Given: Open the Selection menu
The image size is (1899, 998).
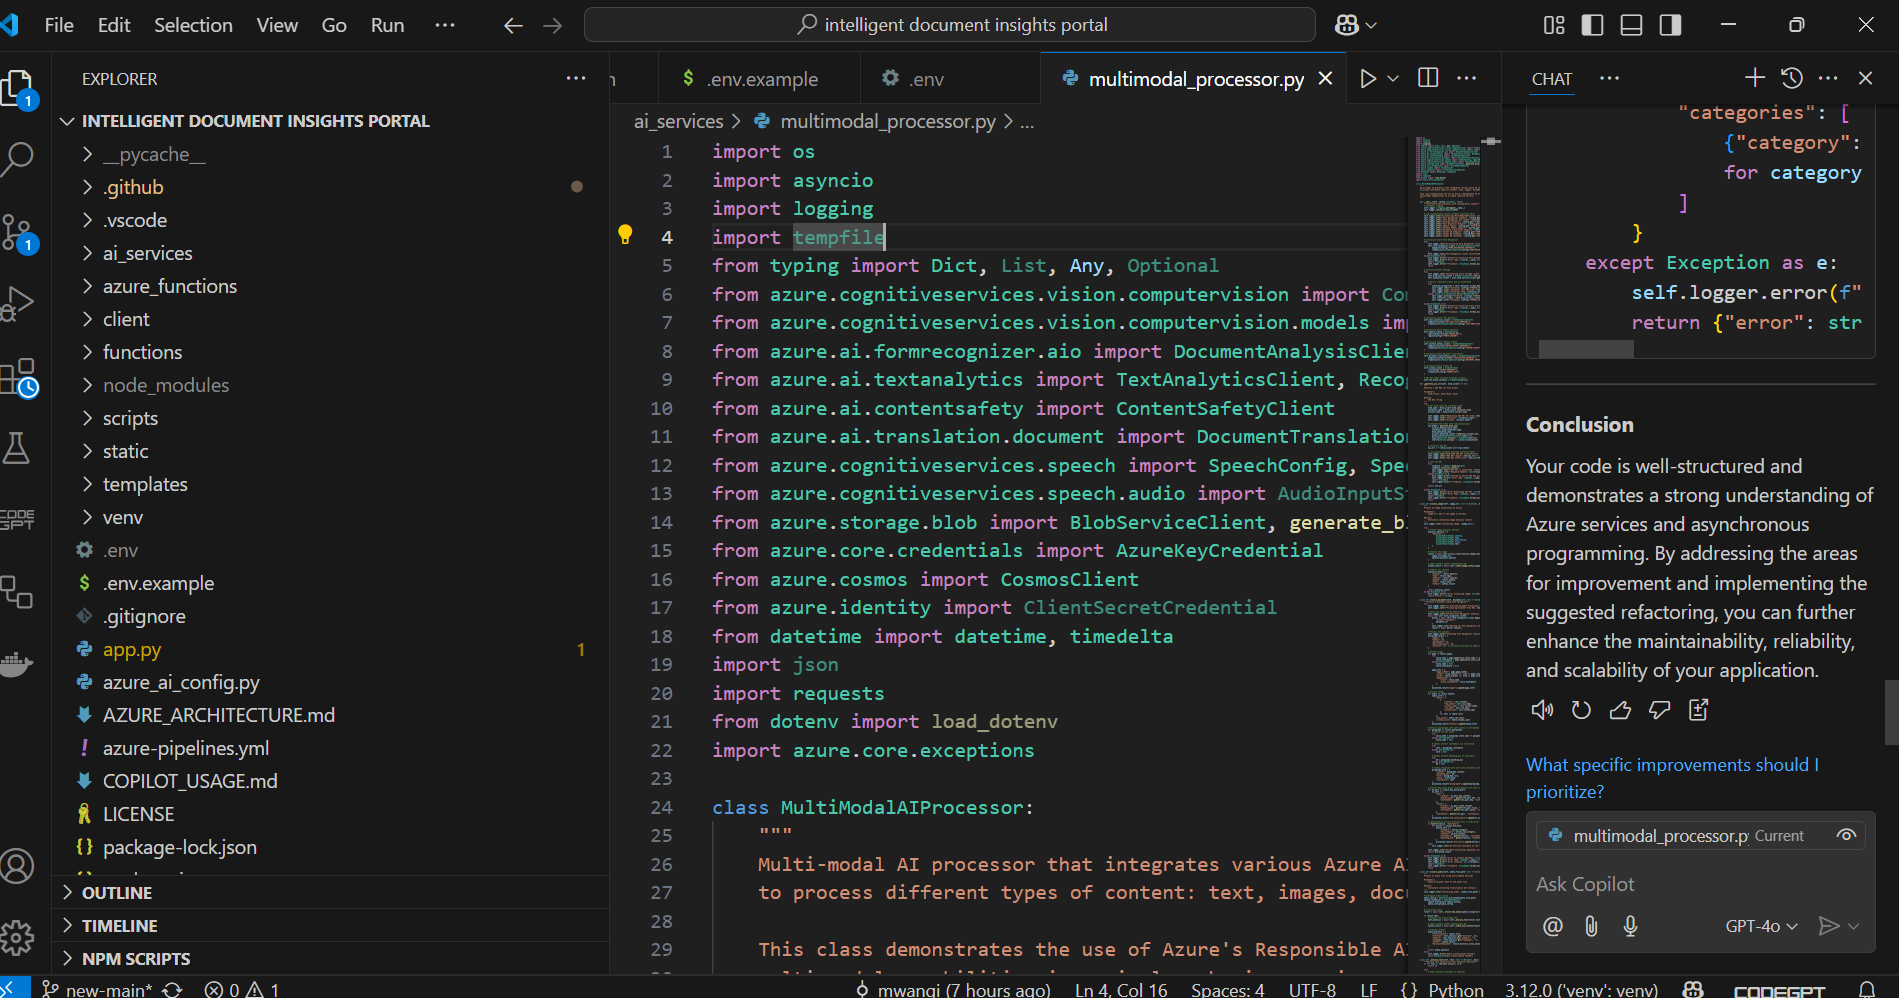Looking at the screenshot, I should click(193, 25).
